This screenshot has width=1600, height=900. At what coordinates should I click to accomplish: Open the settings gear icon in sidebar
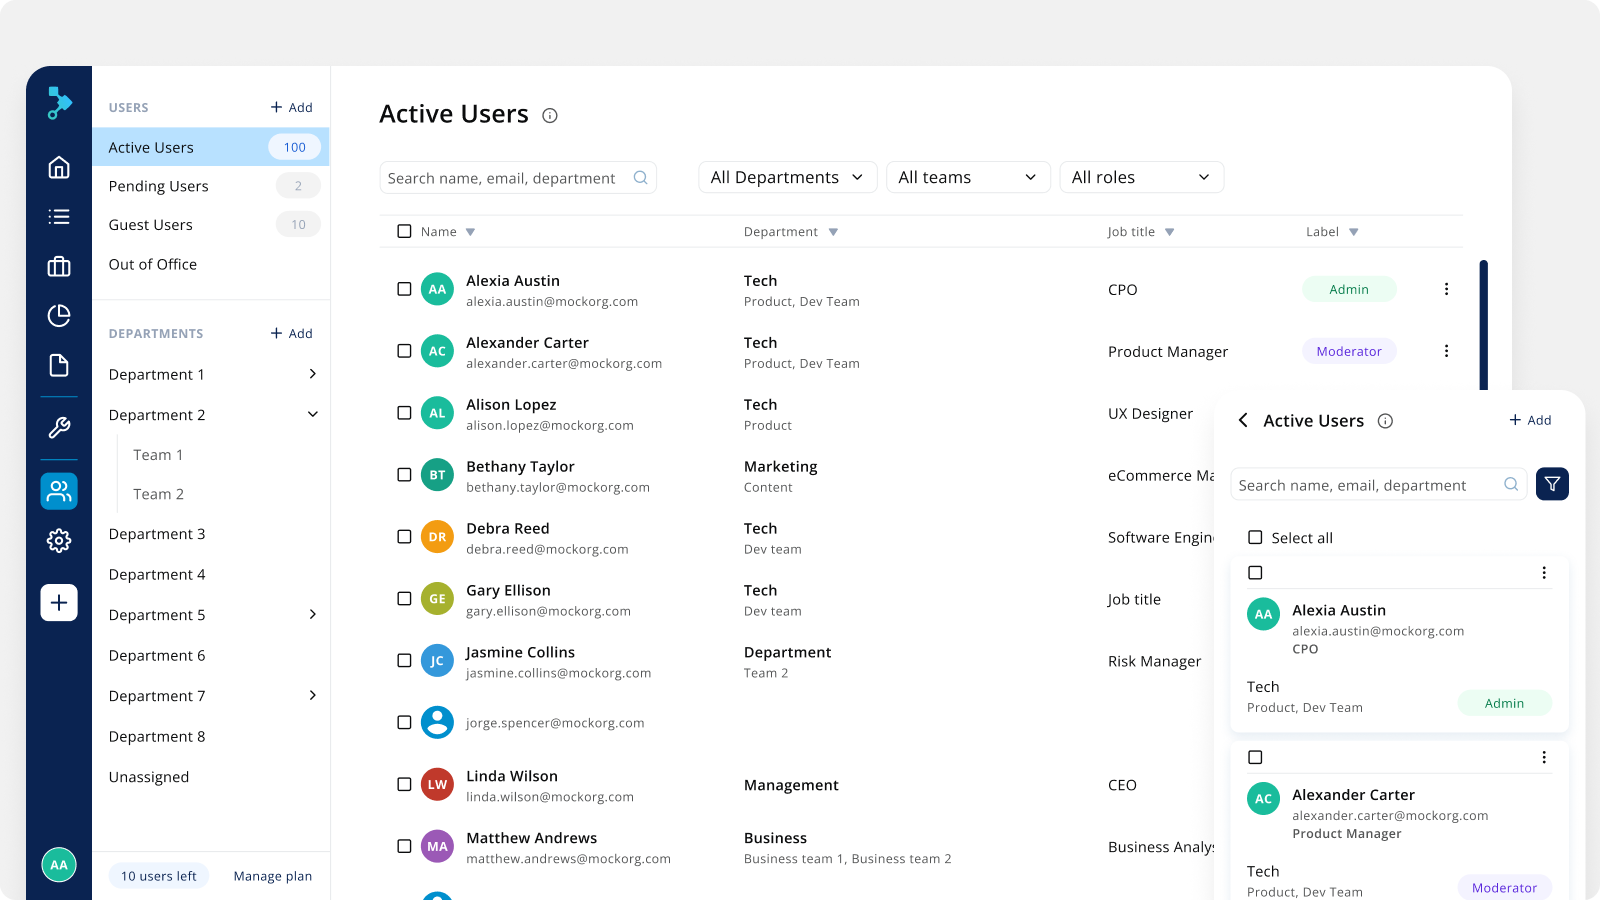click(x=59, y=541)
